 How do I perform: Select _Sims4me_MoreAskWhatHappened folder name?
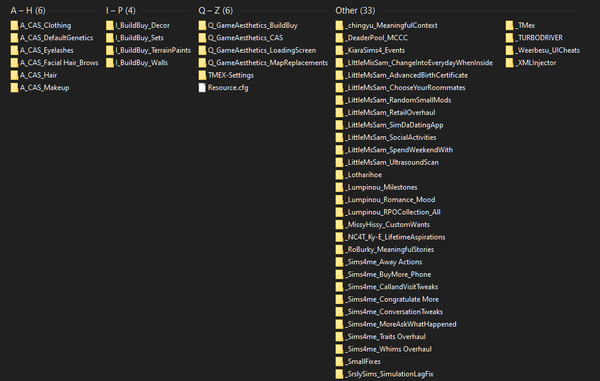tap(401, 324)
